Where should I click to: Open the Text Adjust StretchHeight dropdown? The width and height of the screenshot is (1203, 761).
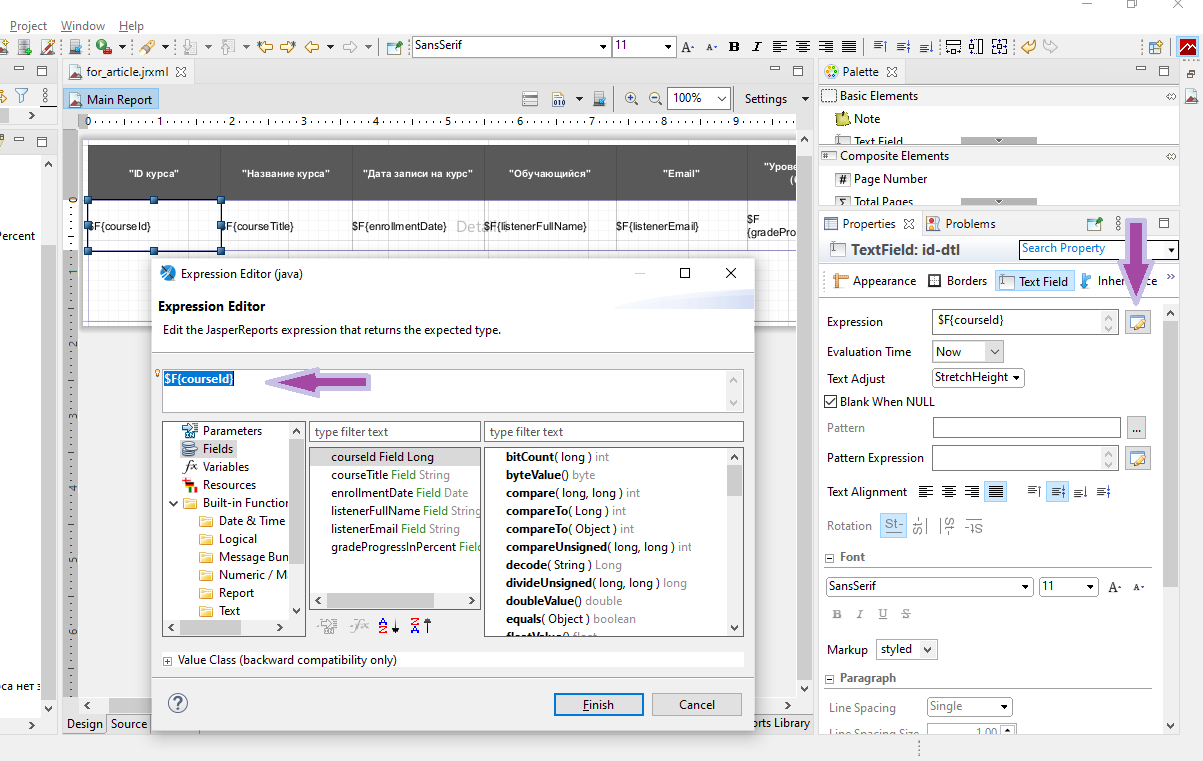[x=978, y=378]
